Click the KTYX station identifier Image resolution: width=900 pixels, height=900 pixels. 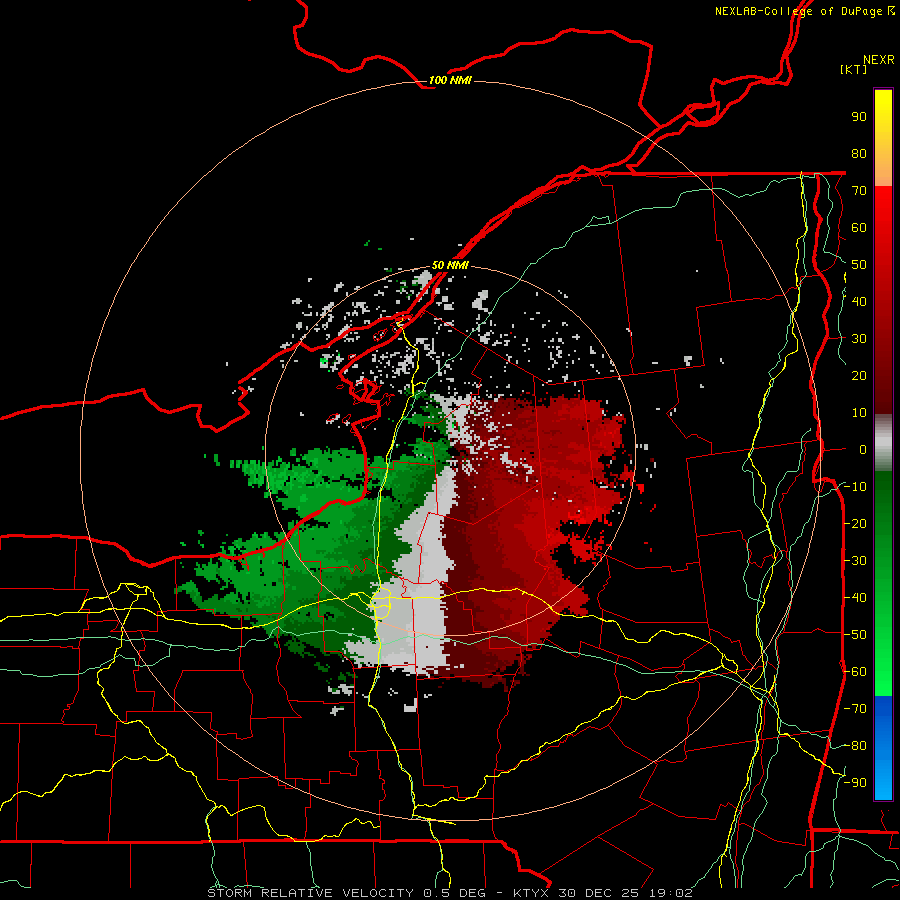coord(532,893)
